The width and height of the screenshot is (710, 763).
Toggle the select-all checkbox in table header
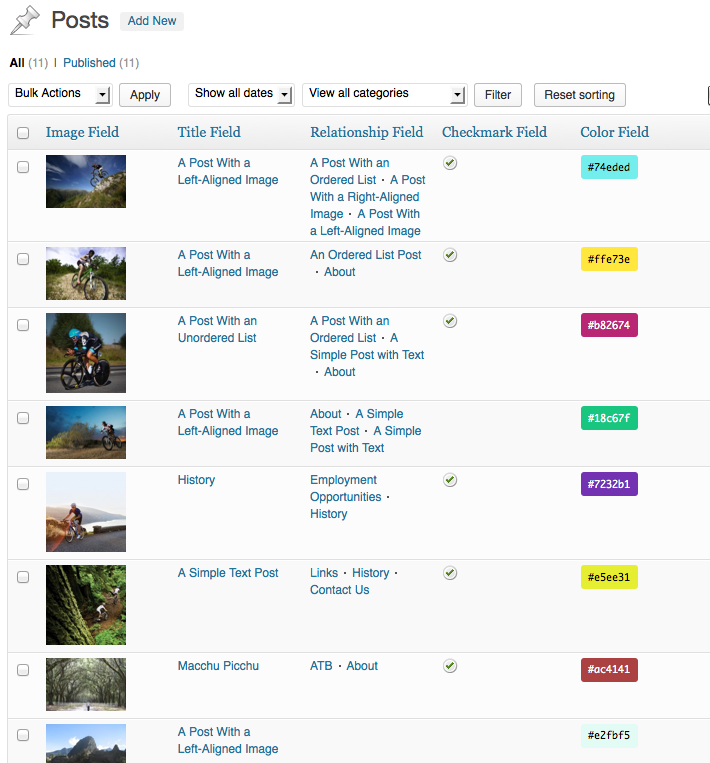coord(23,133)
